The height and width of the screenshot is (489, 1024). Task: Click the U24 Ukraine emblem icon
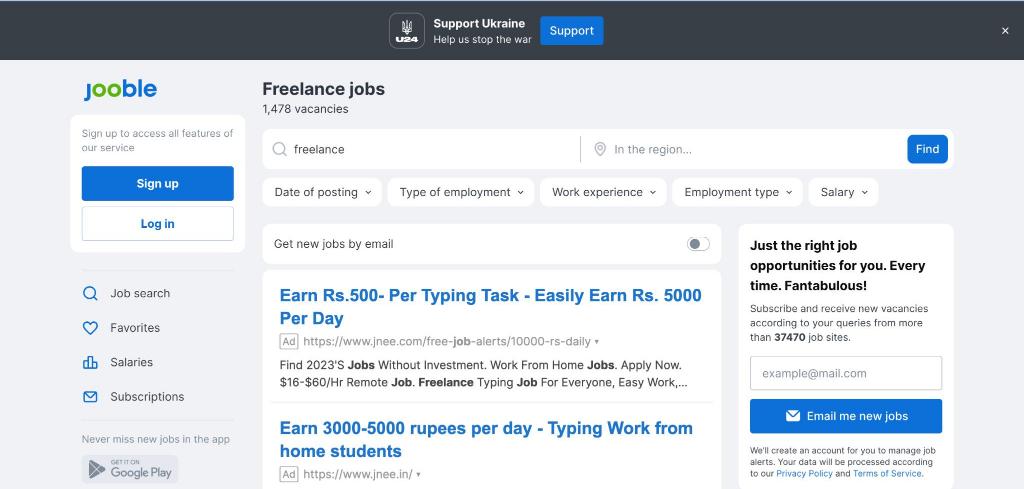point(407,31)
